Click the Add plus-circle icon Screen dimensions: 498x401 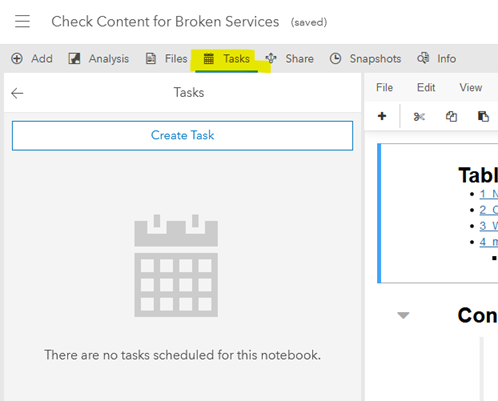[x=17, y=59]
